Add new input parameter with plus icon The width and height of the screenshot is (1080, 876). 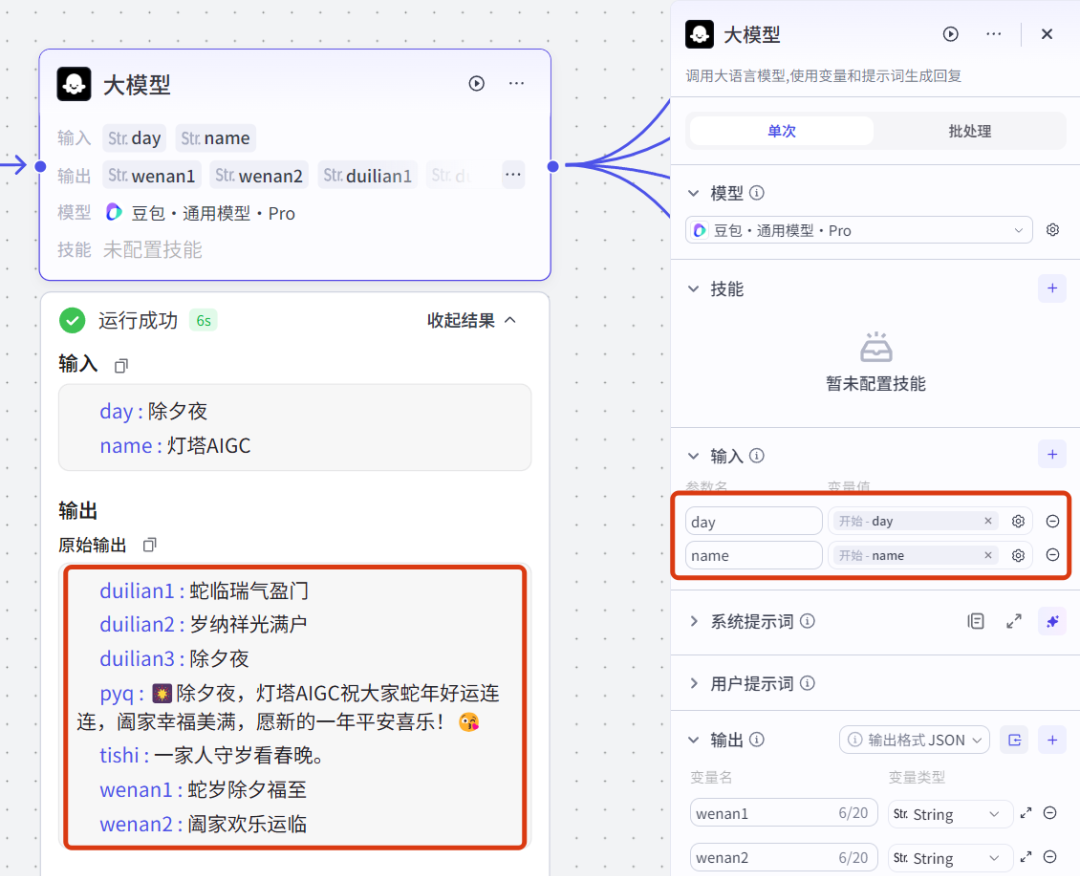(1051, 455)
